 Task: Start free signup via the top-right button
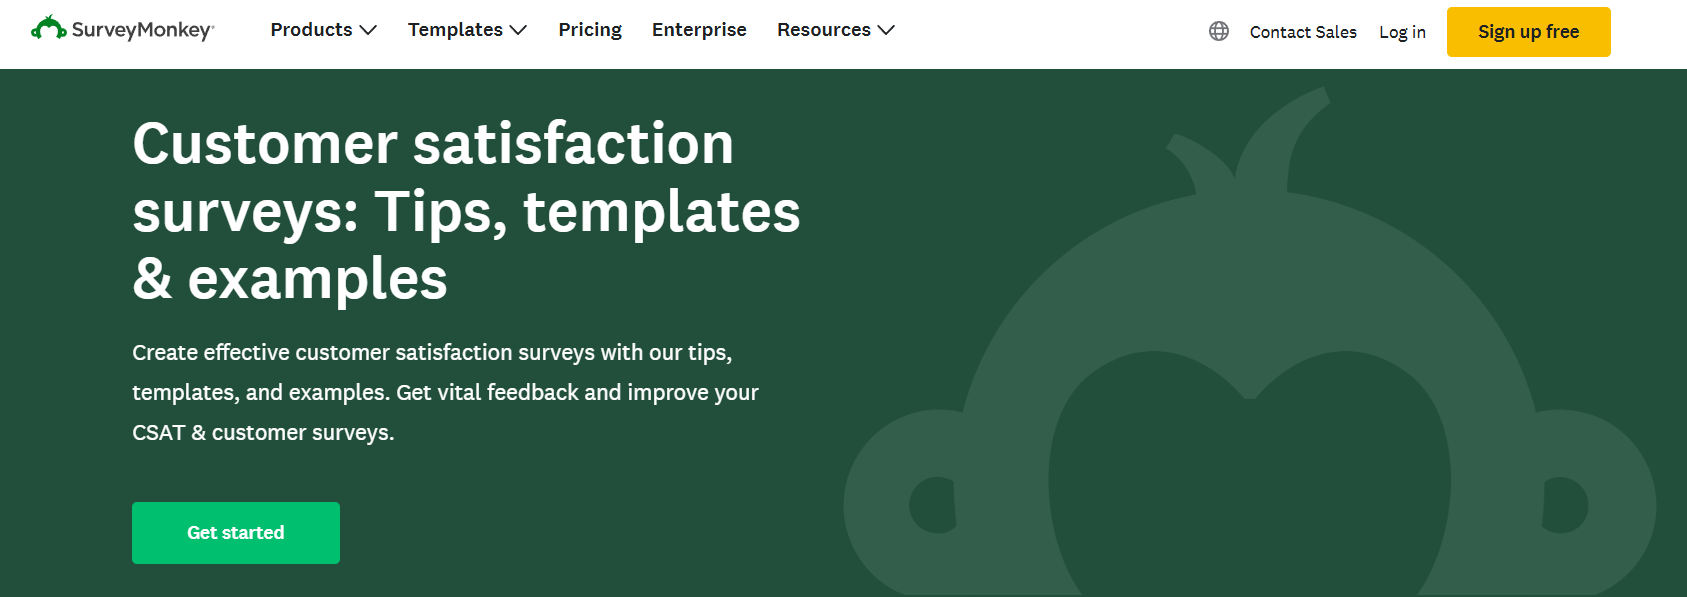(x=1528, y=31)
